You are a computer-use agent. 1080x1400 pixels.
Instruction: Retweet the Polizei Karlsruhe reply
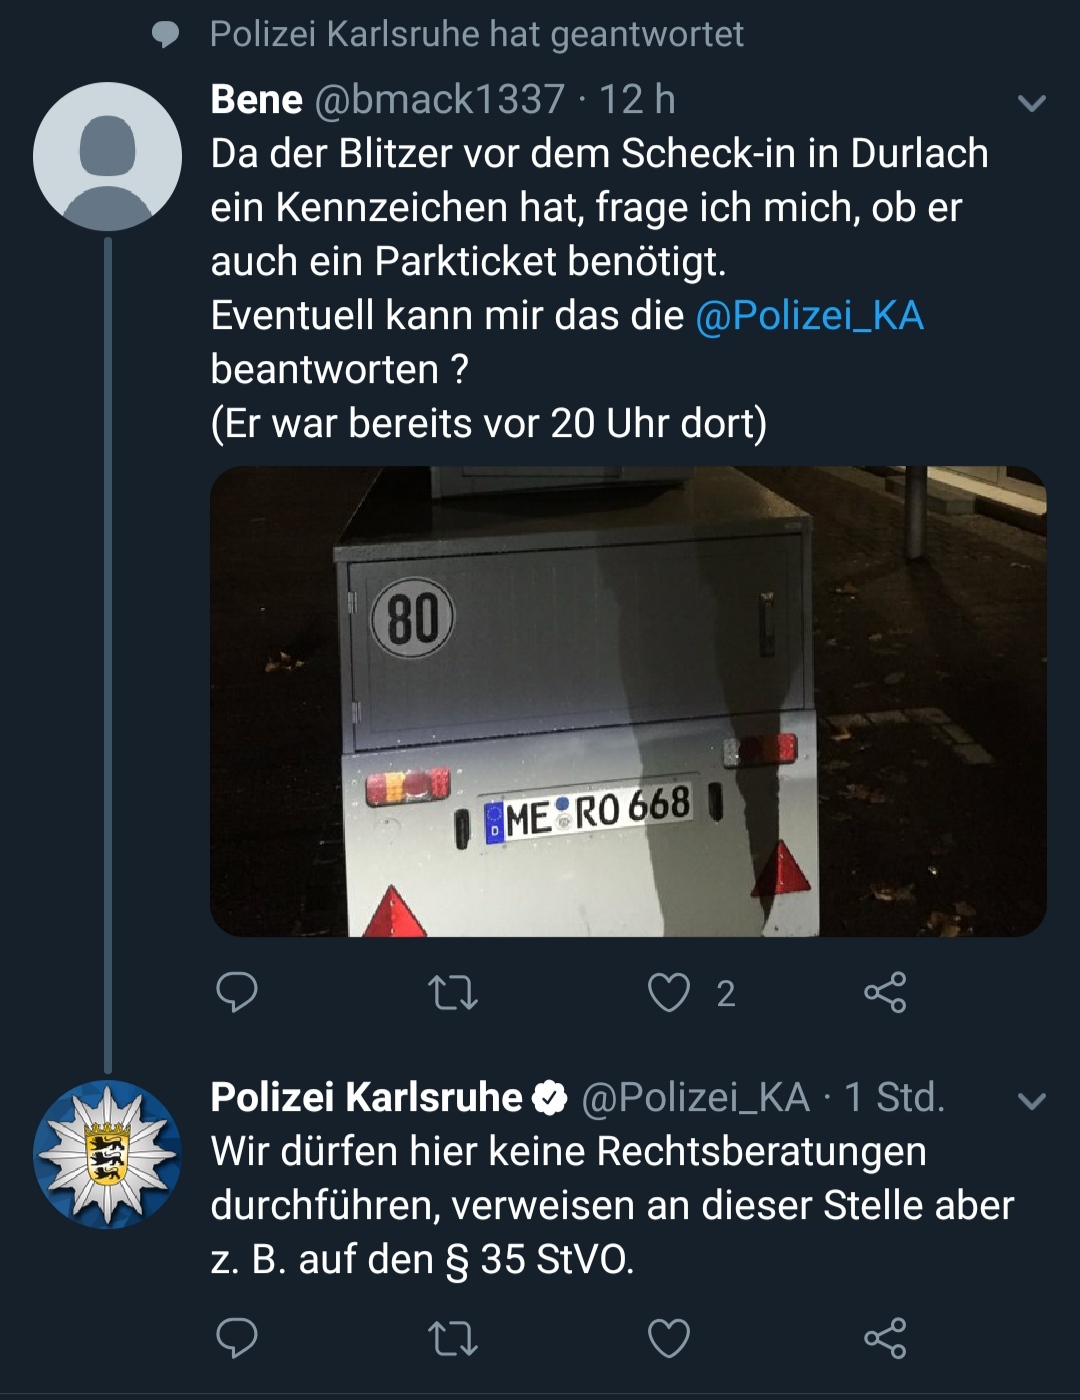click(453, 1339)
